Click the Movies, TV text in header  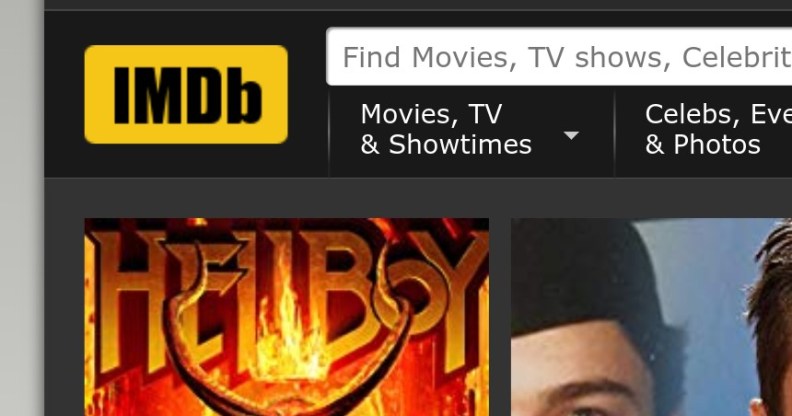coord(431,114)
